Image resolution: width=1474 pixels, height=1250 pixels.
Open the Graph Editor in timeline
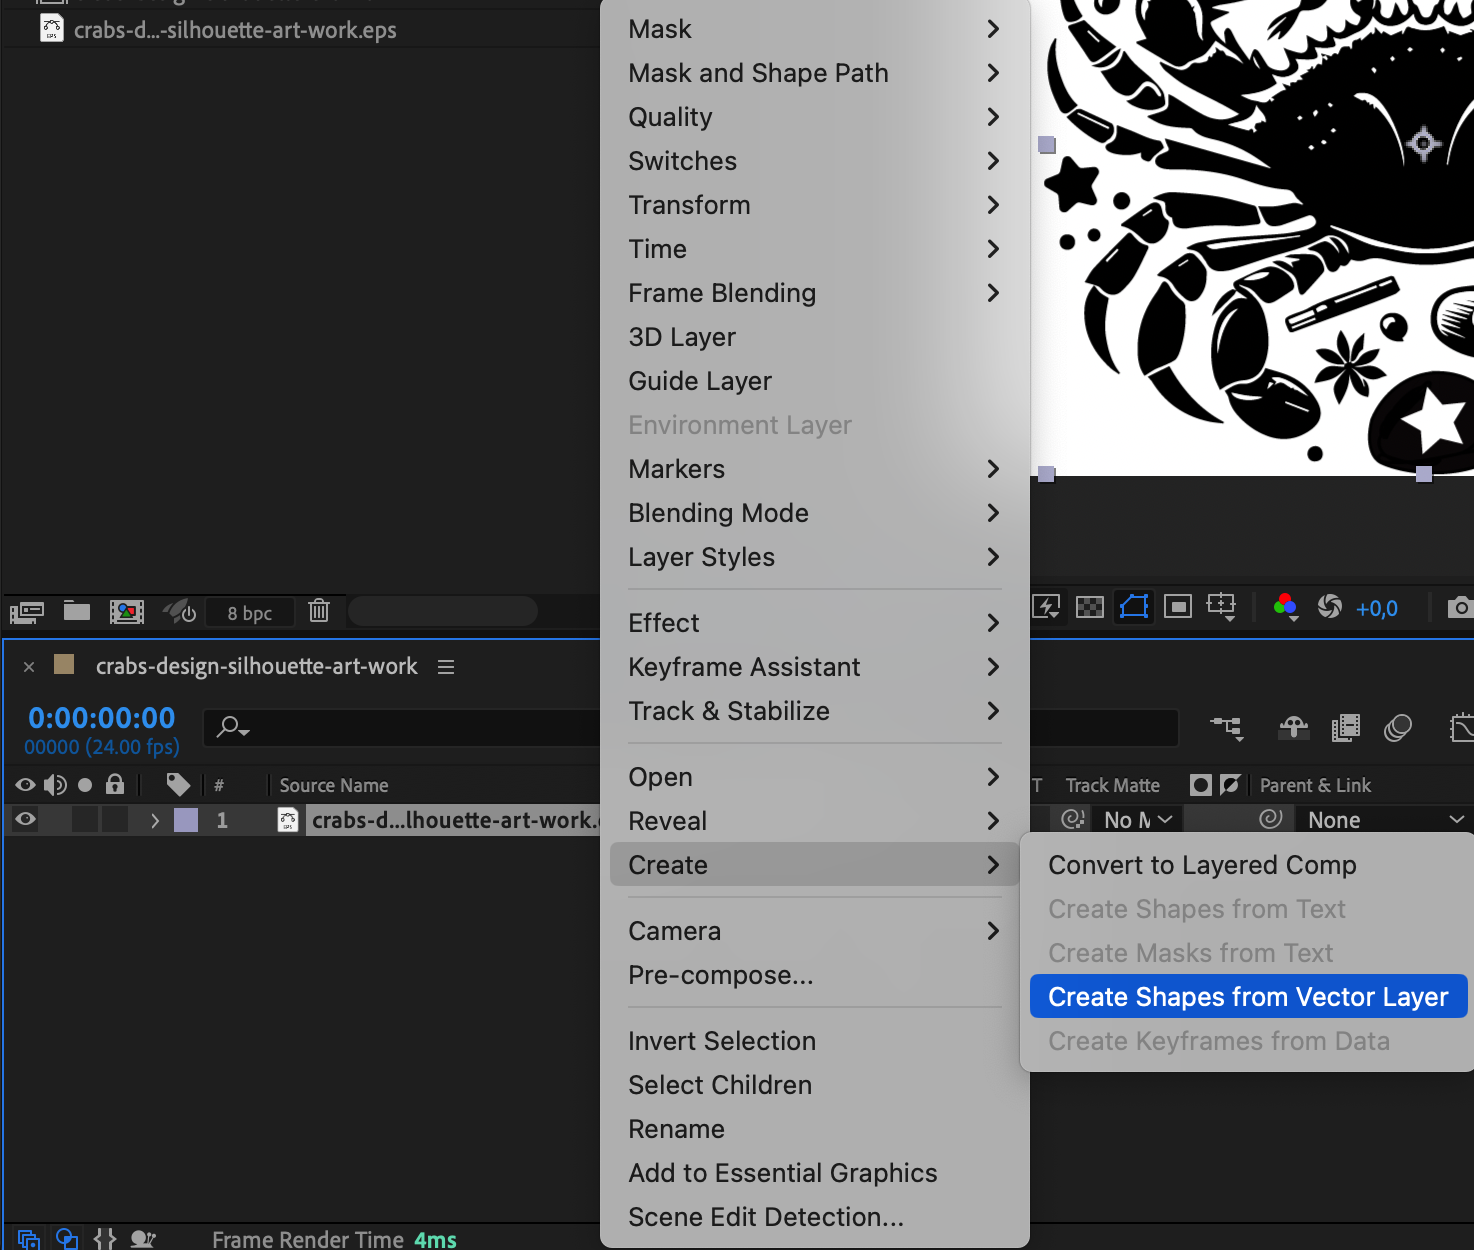(x=1462, y=728)
